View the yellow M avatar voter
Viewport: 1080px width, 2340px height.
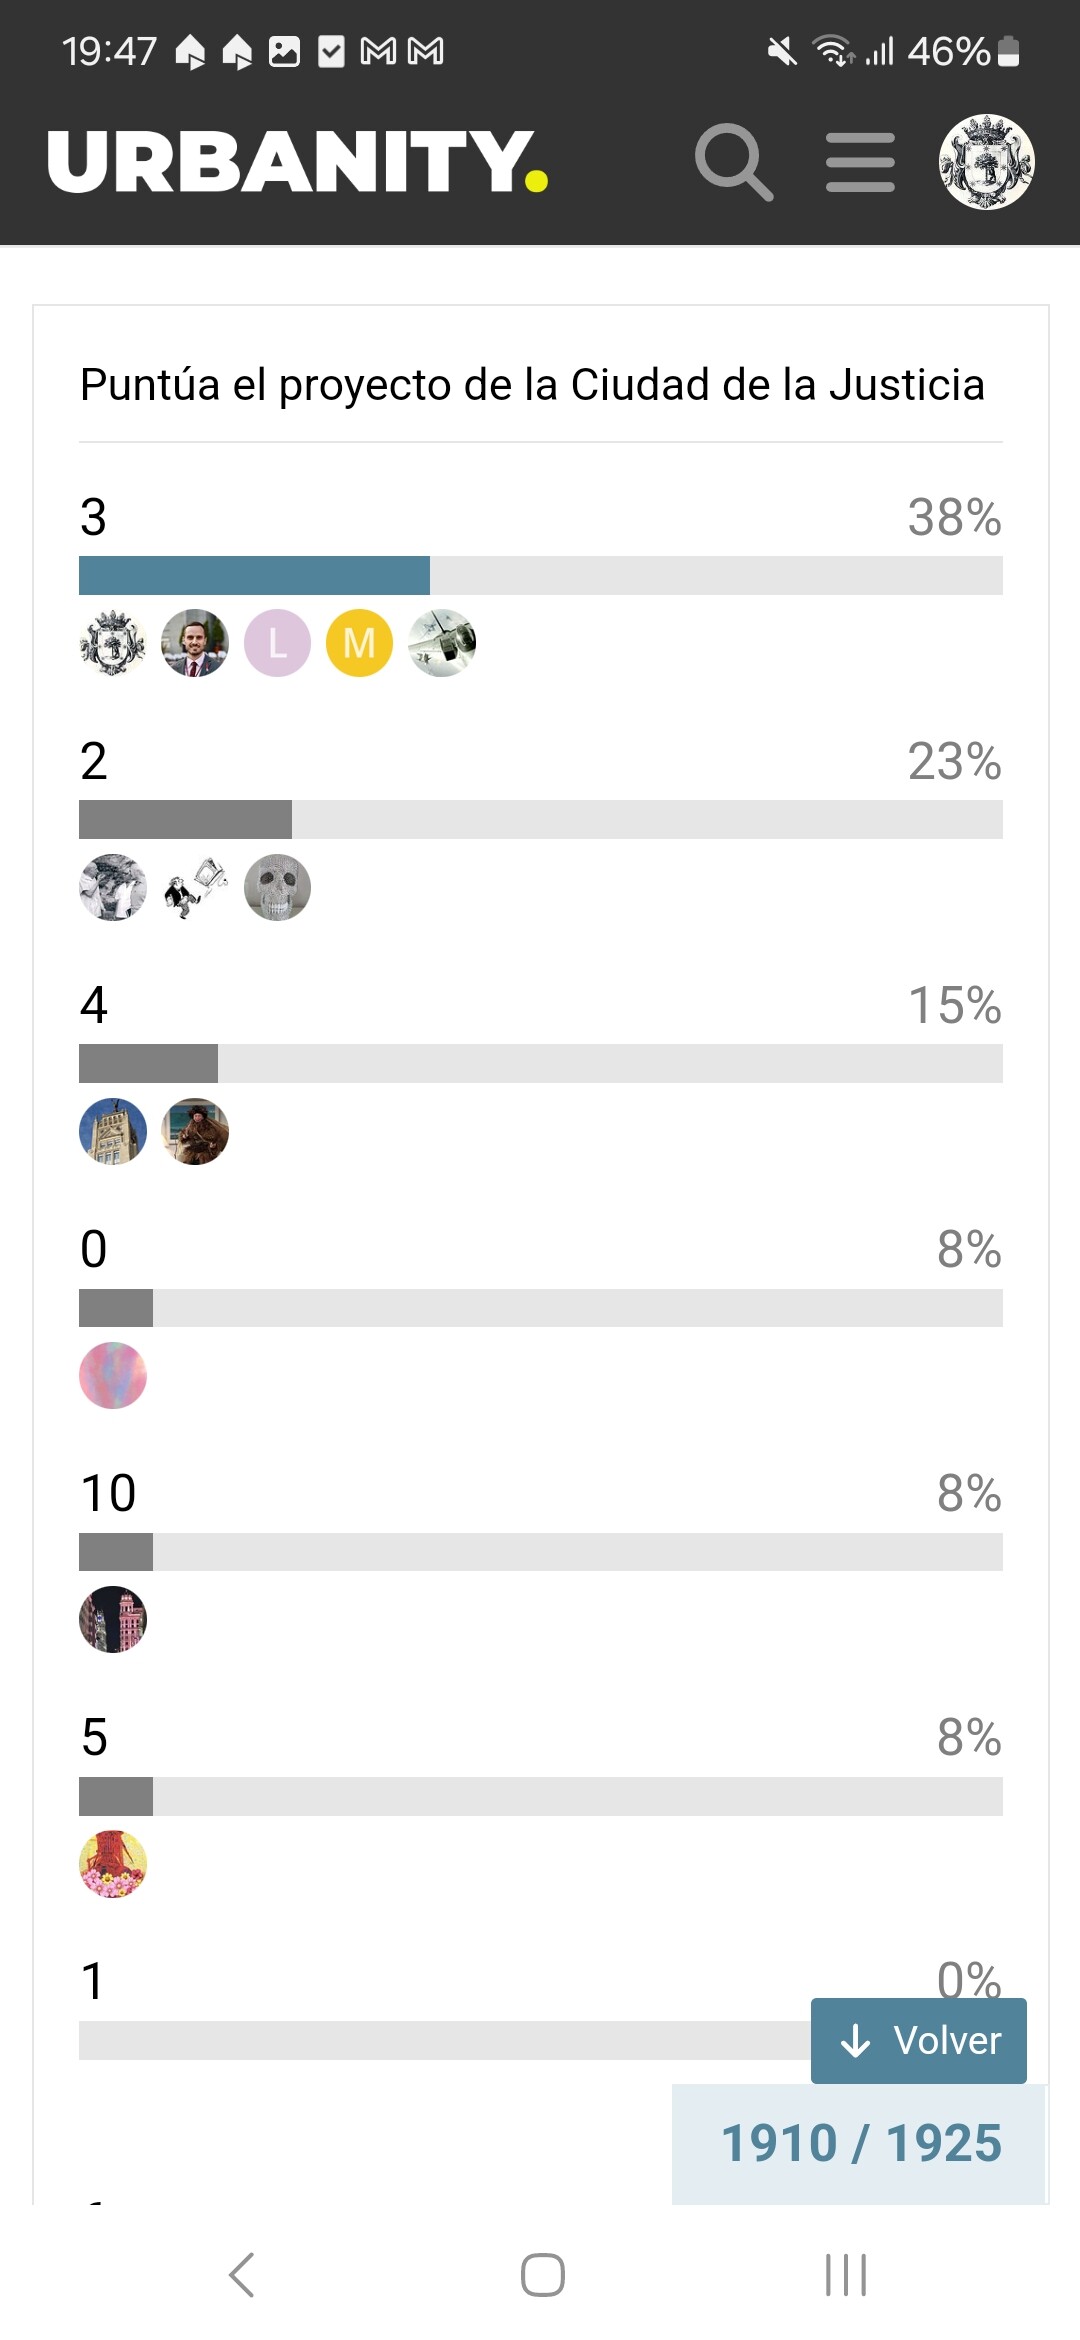pyautogui.click(x=360, y=643)
